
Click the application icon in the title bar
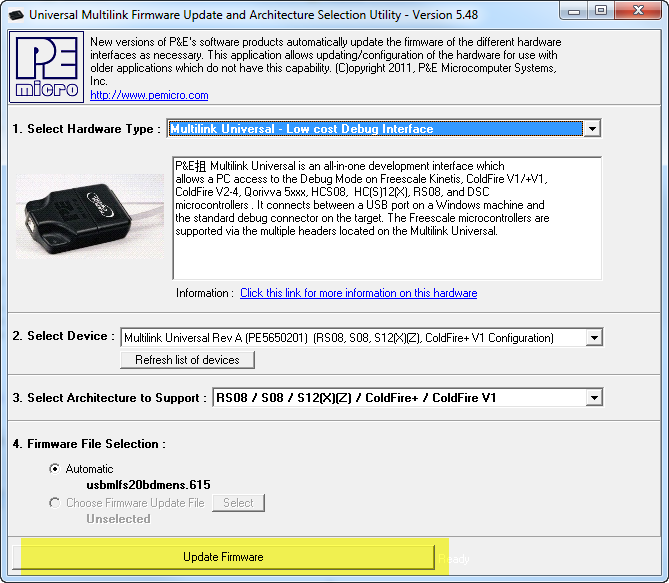point(17,15)
